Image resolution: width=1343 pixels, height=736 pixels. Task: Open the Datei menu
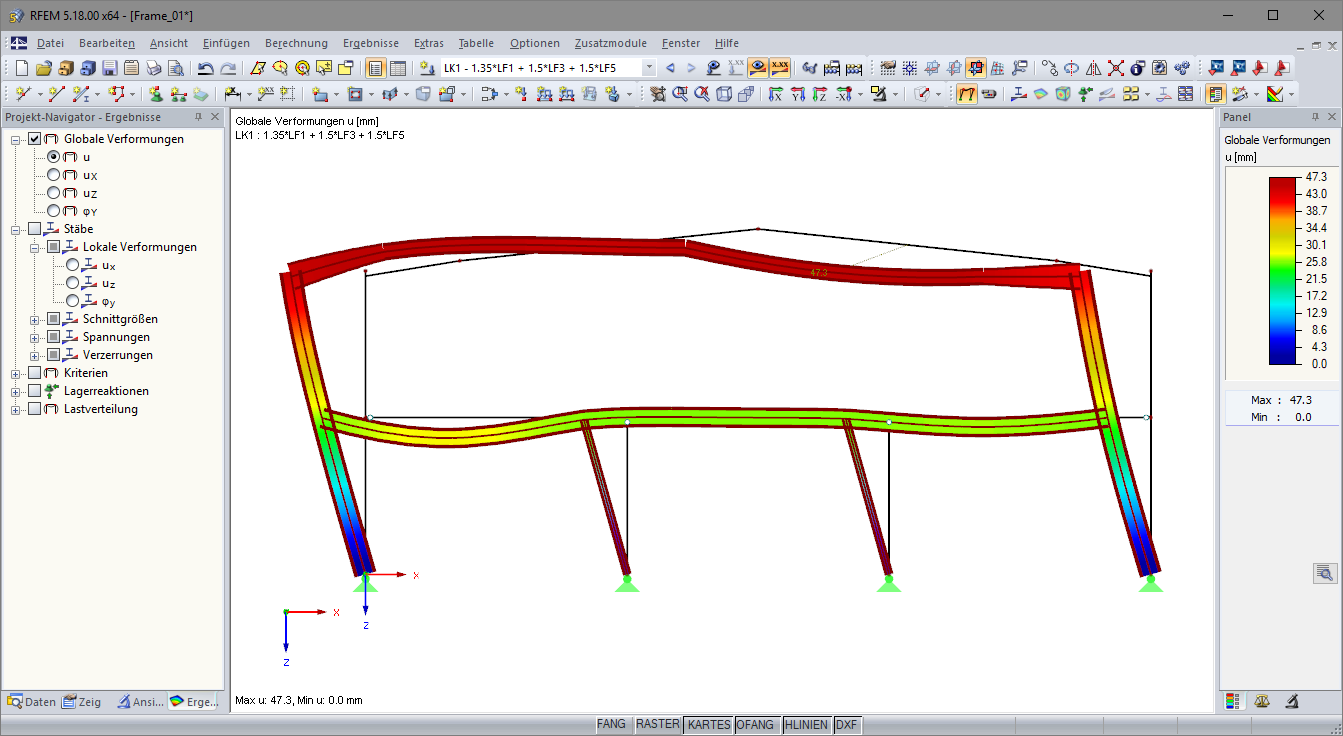50,43
